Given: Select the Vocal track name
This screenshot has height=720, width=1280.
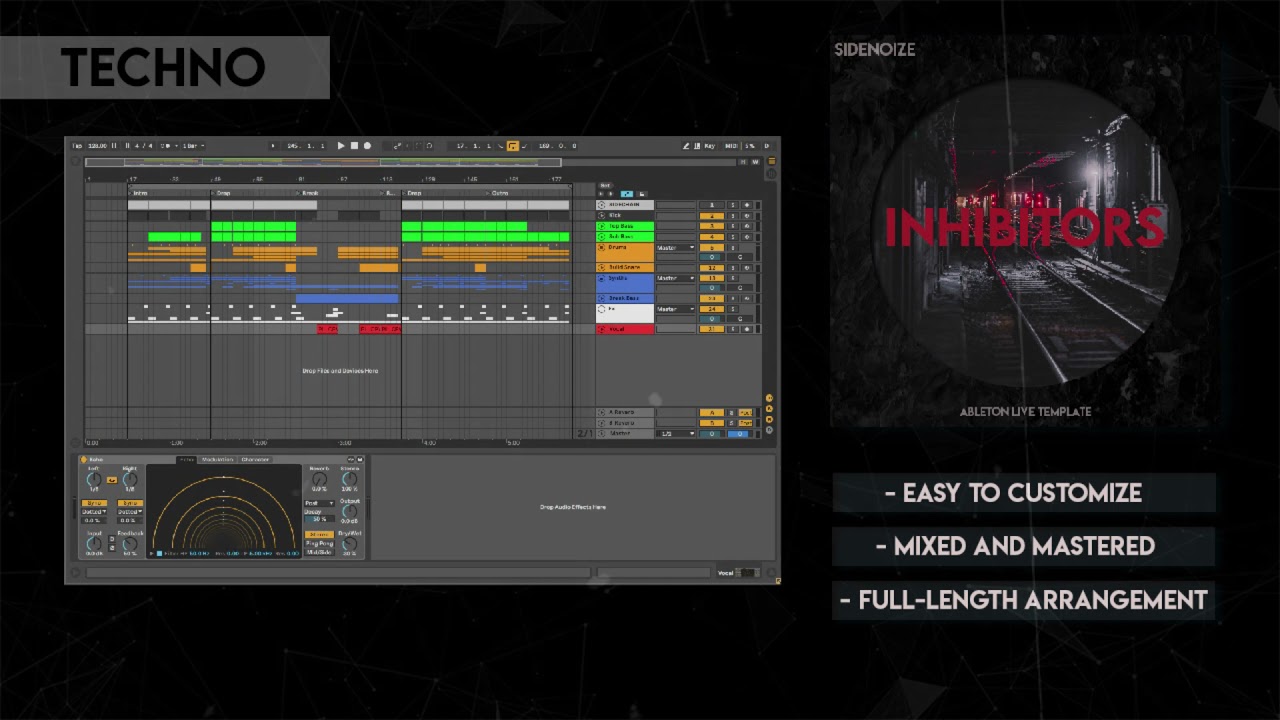Looking at the screenshot, I should coord(617,329).
